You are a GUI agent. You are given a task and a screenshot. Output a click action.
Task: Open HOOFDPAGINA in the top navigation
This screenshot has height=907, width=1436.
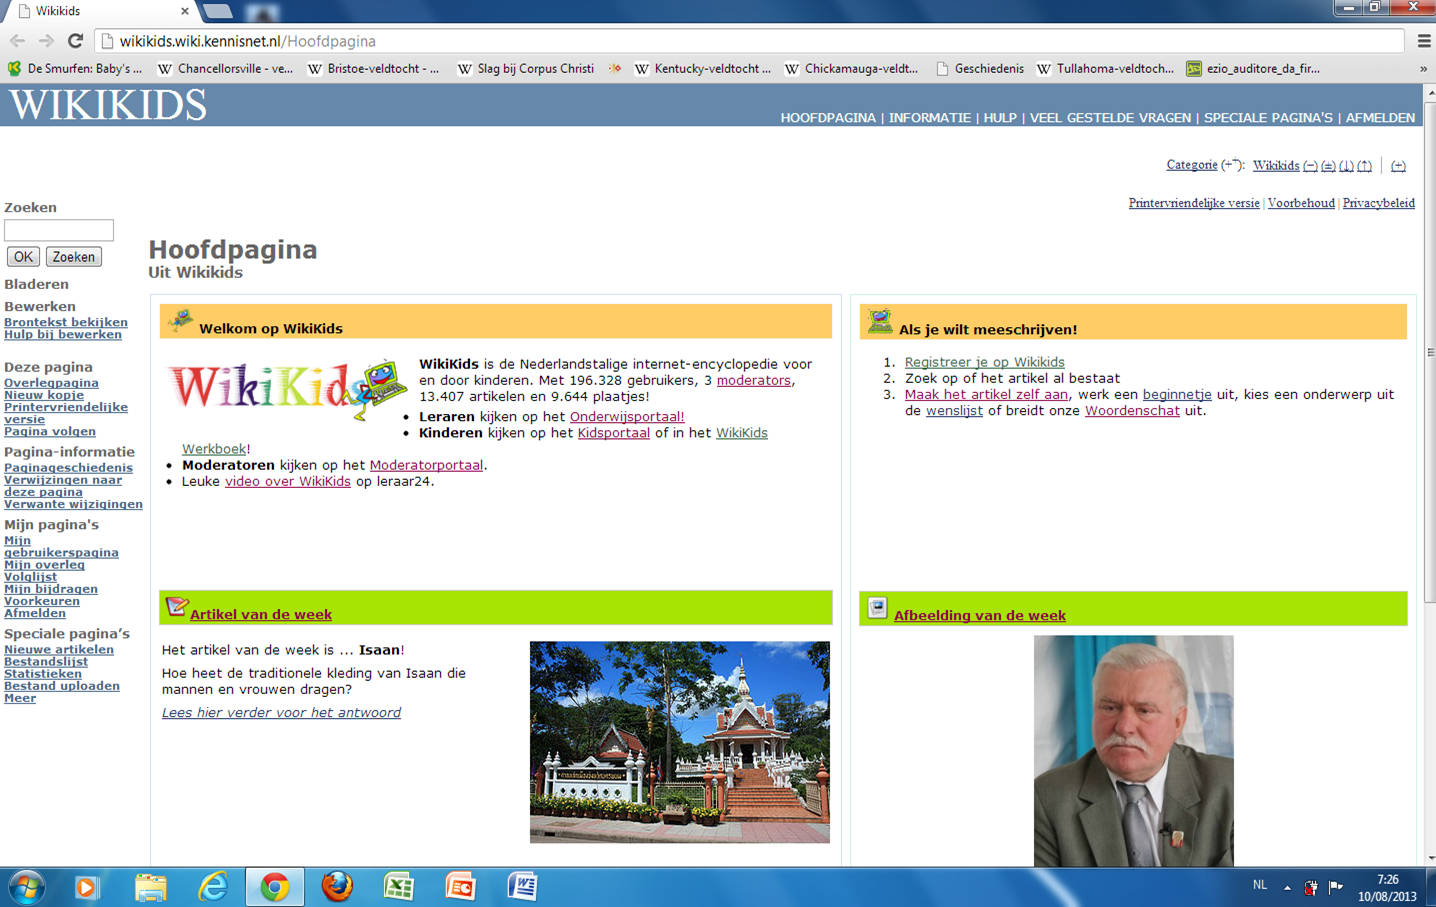point(828,118)
